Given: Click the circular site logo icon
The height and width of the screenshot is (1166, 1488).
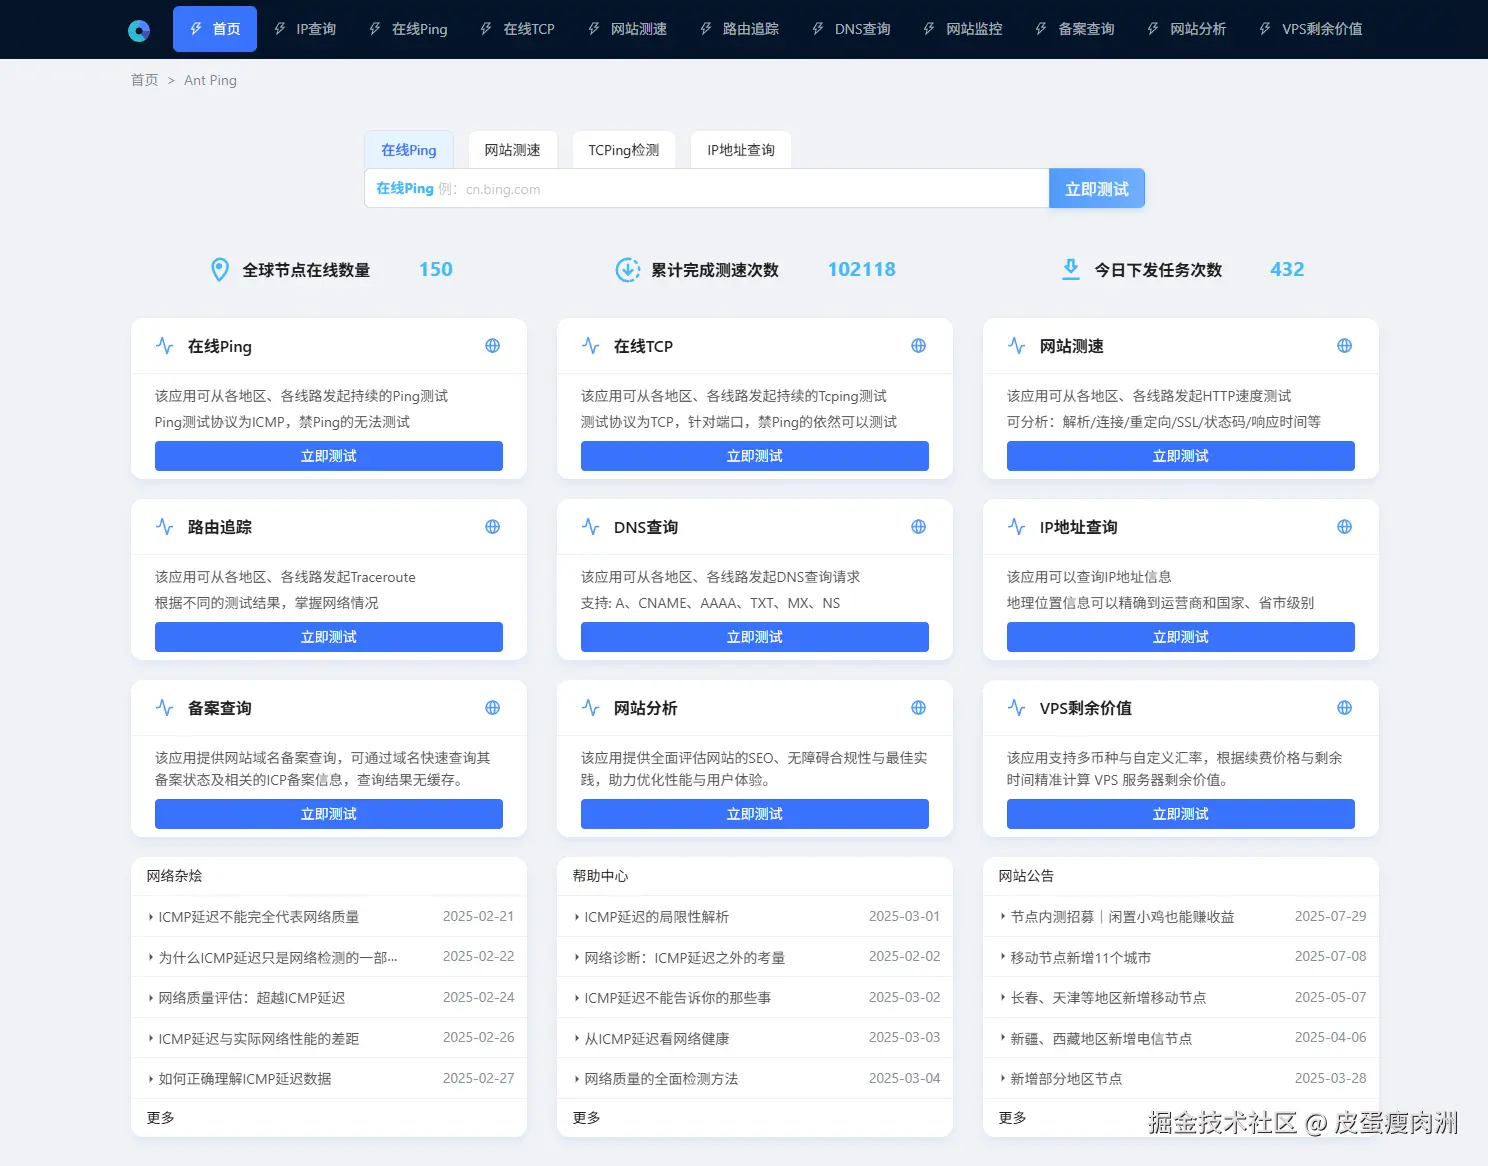Looking at the screenshot, I should [139, 29].
